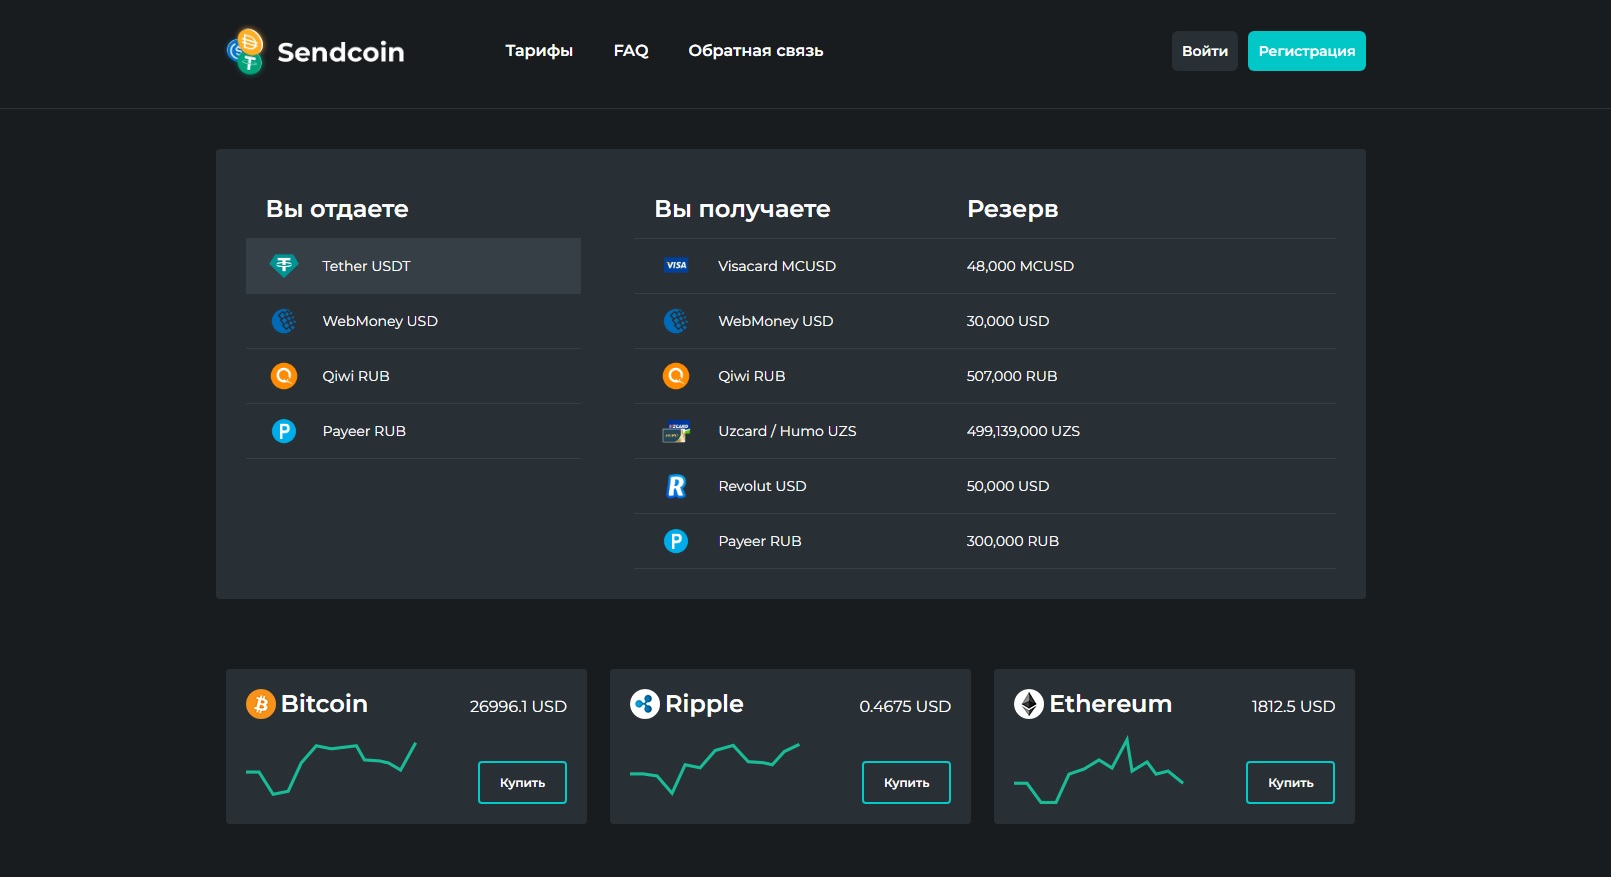Image resolution: width=1611 pixels, height=877 pixels.
Task: Select Visacard MCUSD to receive
Action: coord(985,266)
